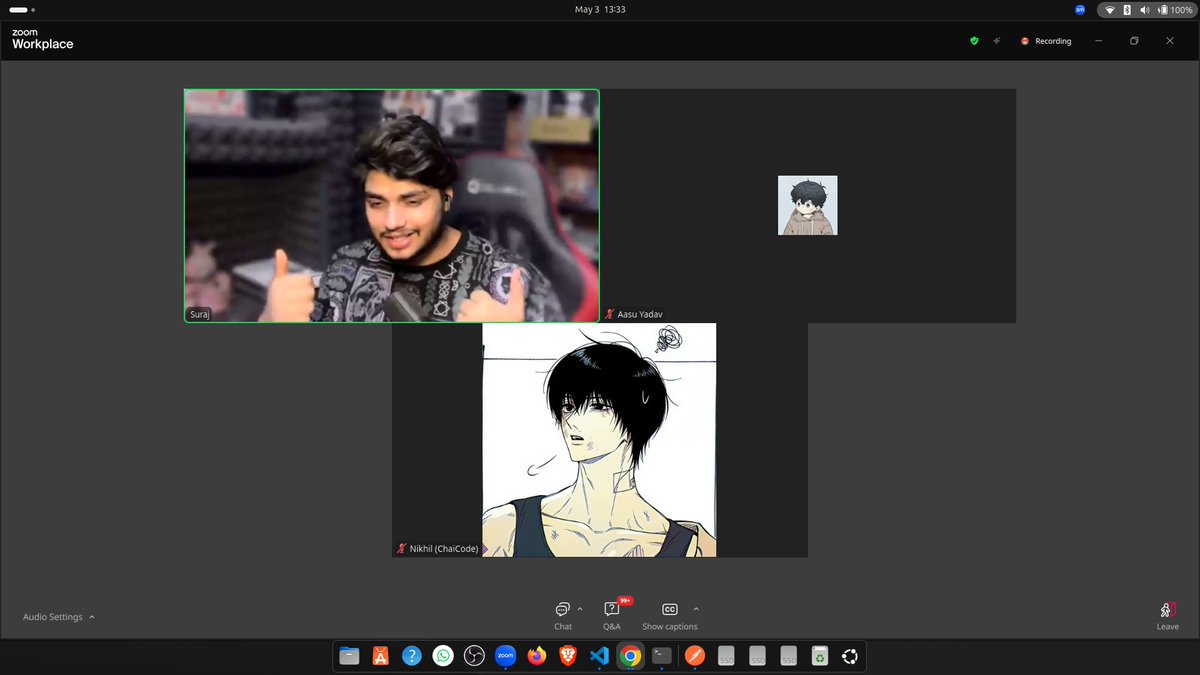The width and height of the screenshot is (1200, 675).
Task: Click the Suraj name label
Action: (x=200, y=314)
